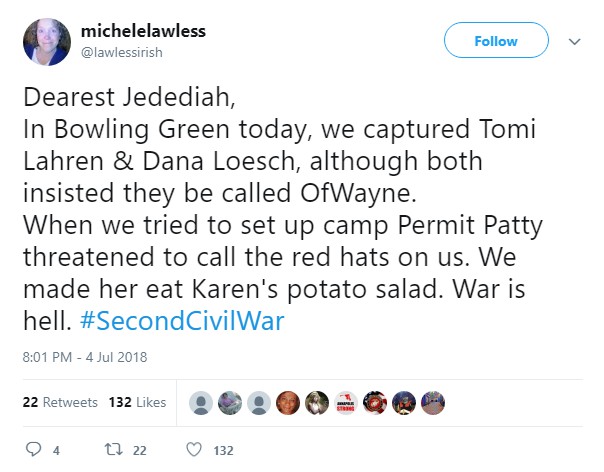Open michelelawless profile picture
The image size is (604, 472).
click(x=46, y=42)
